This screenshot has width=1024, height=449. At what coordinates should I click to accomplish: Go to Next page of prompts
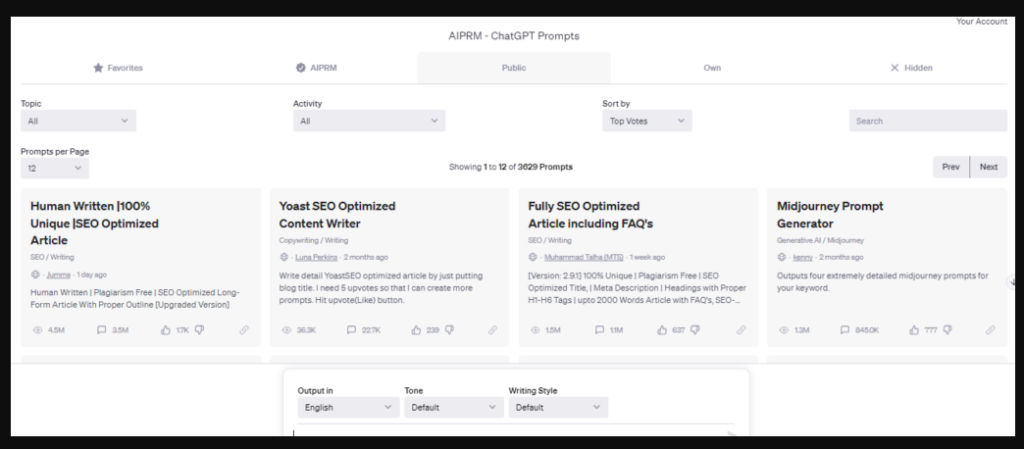click(x=988, y=167)
